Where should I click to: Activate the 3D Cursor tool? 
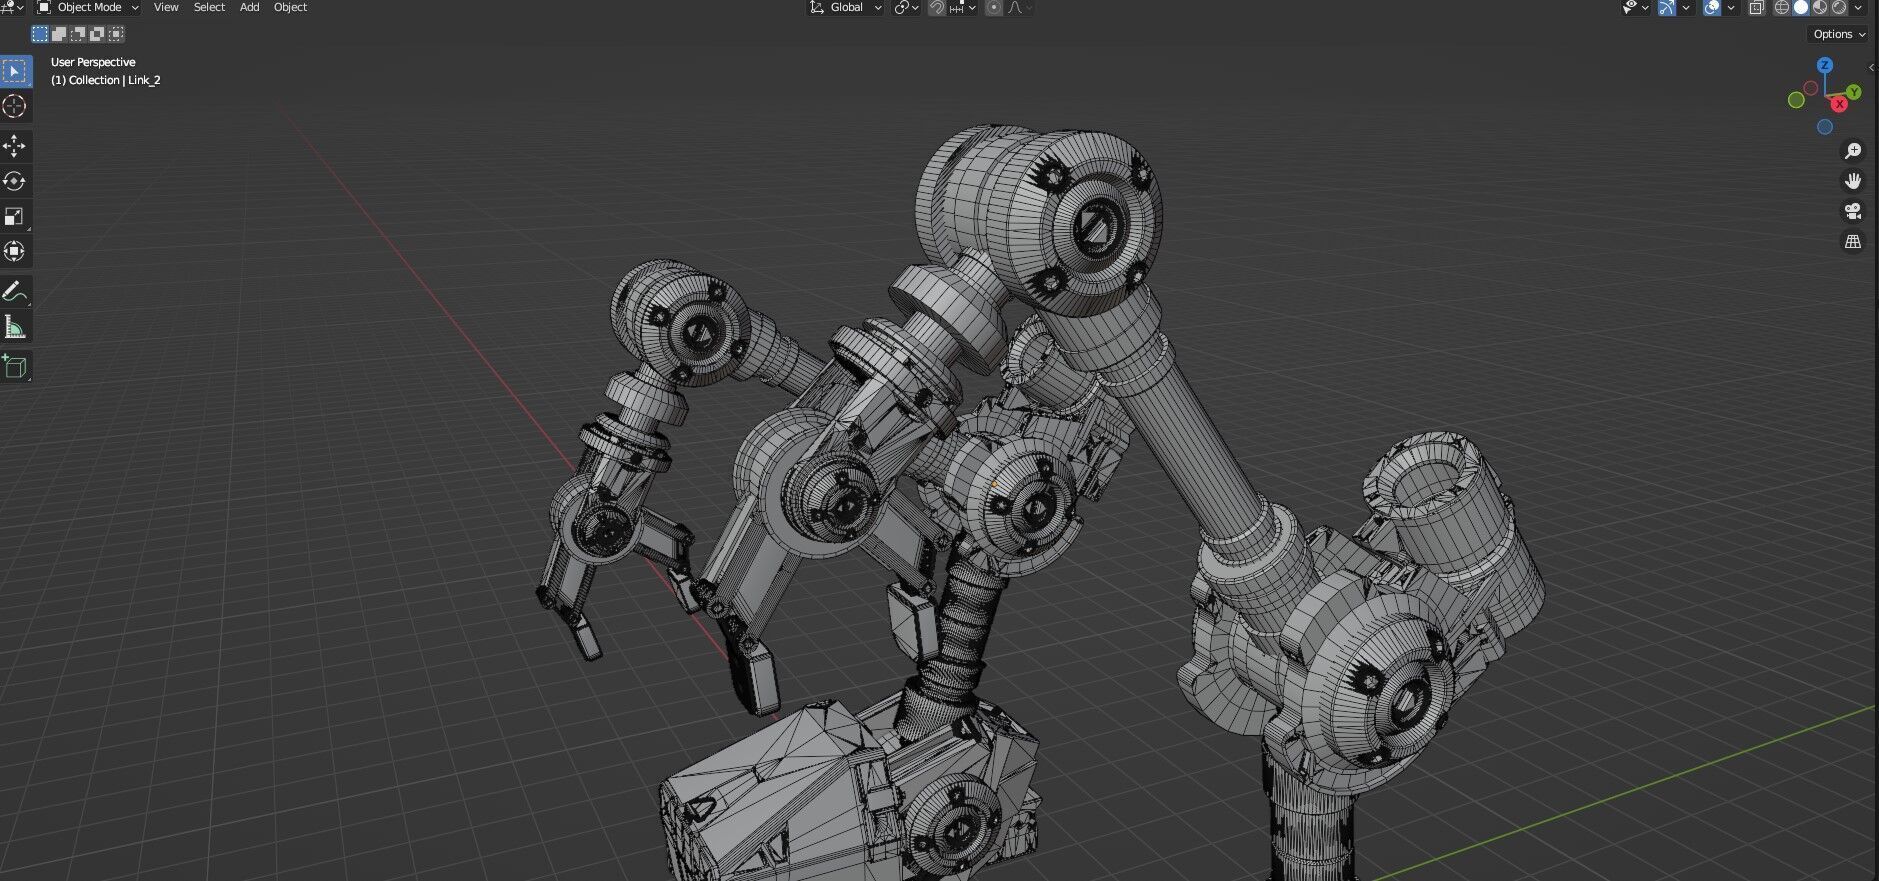point(14,106)
